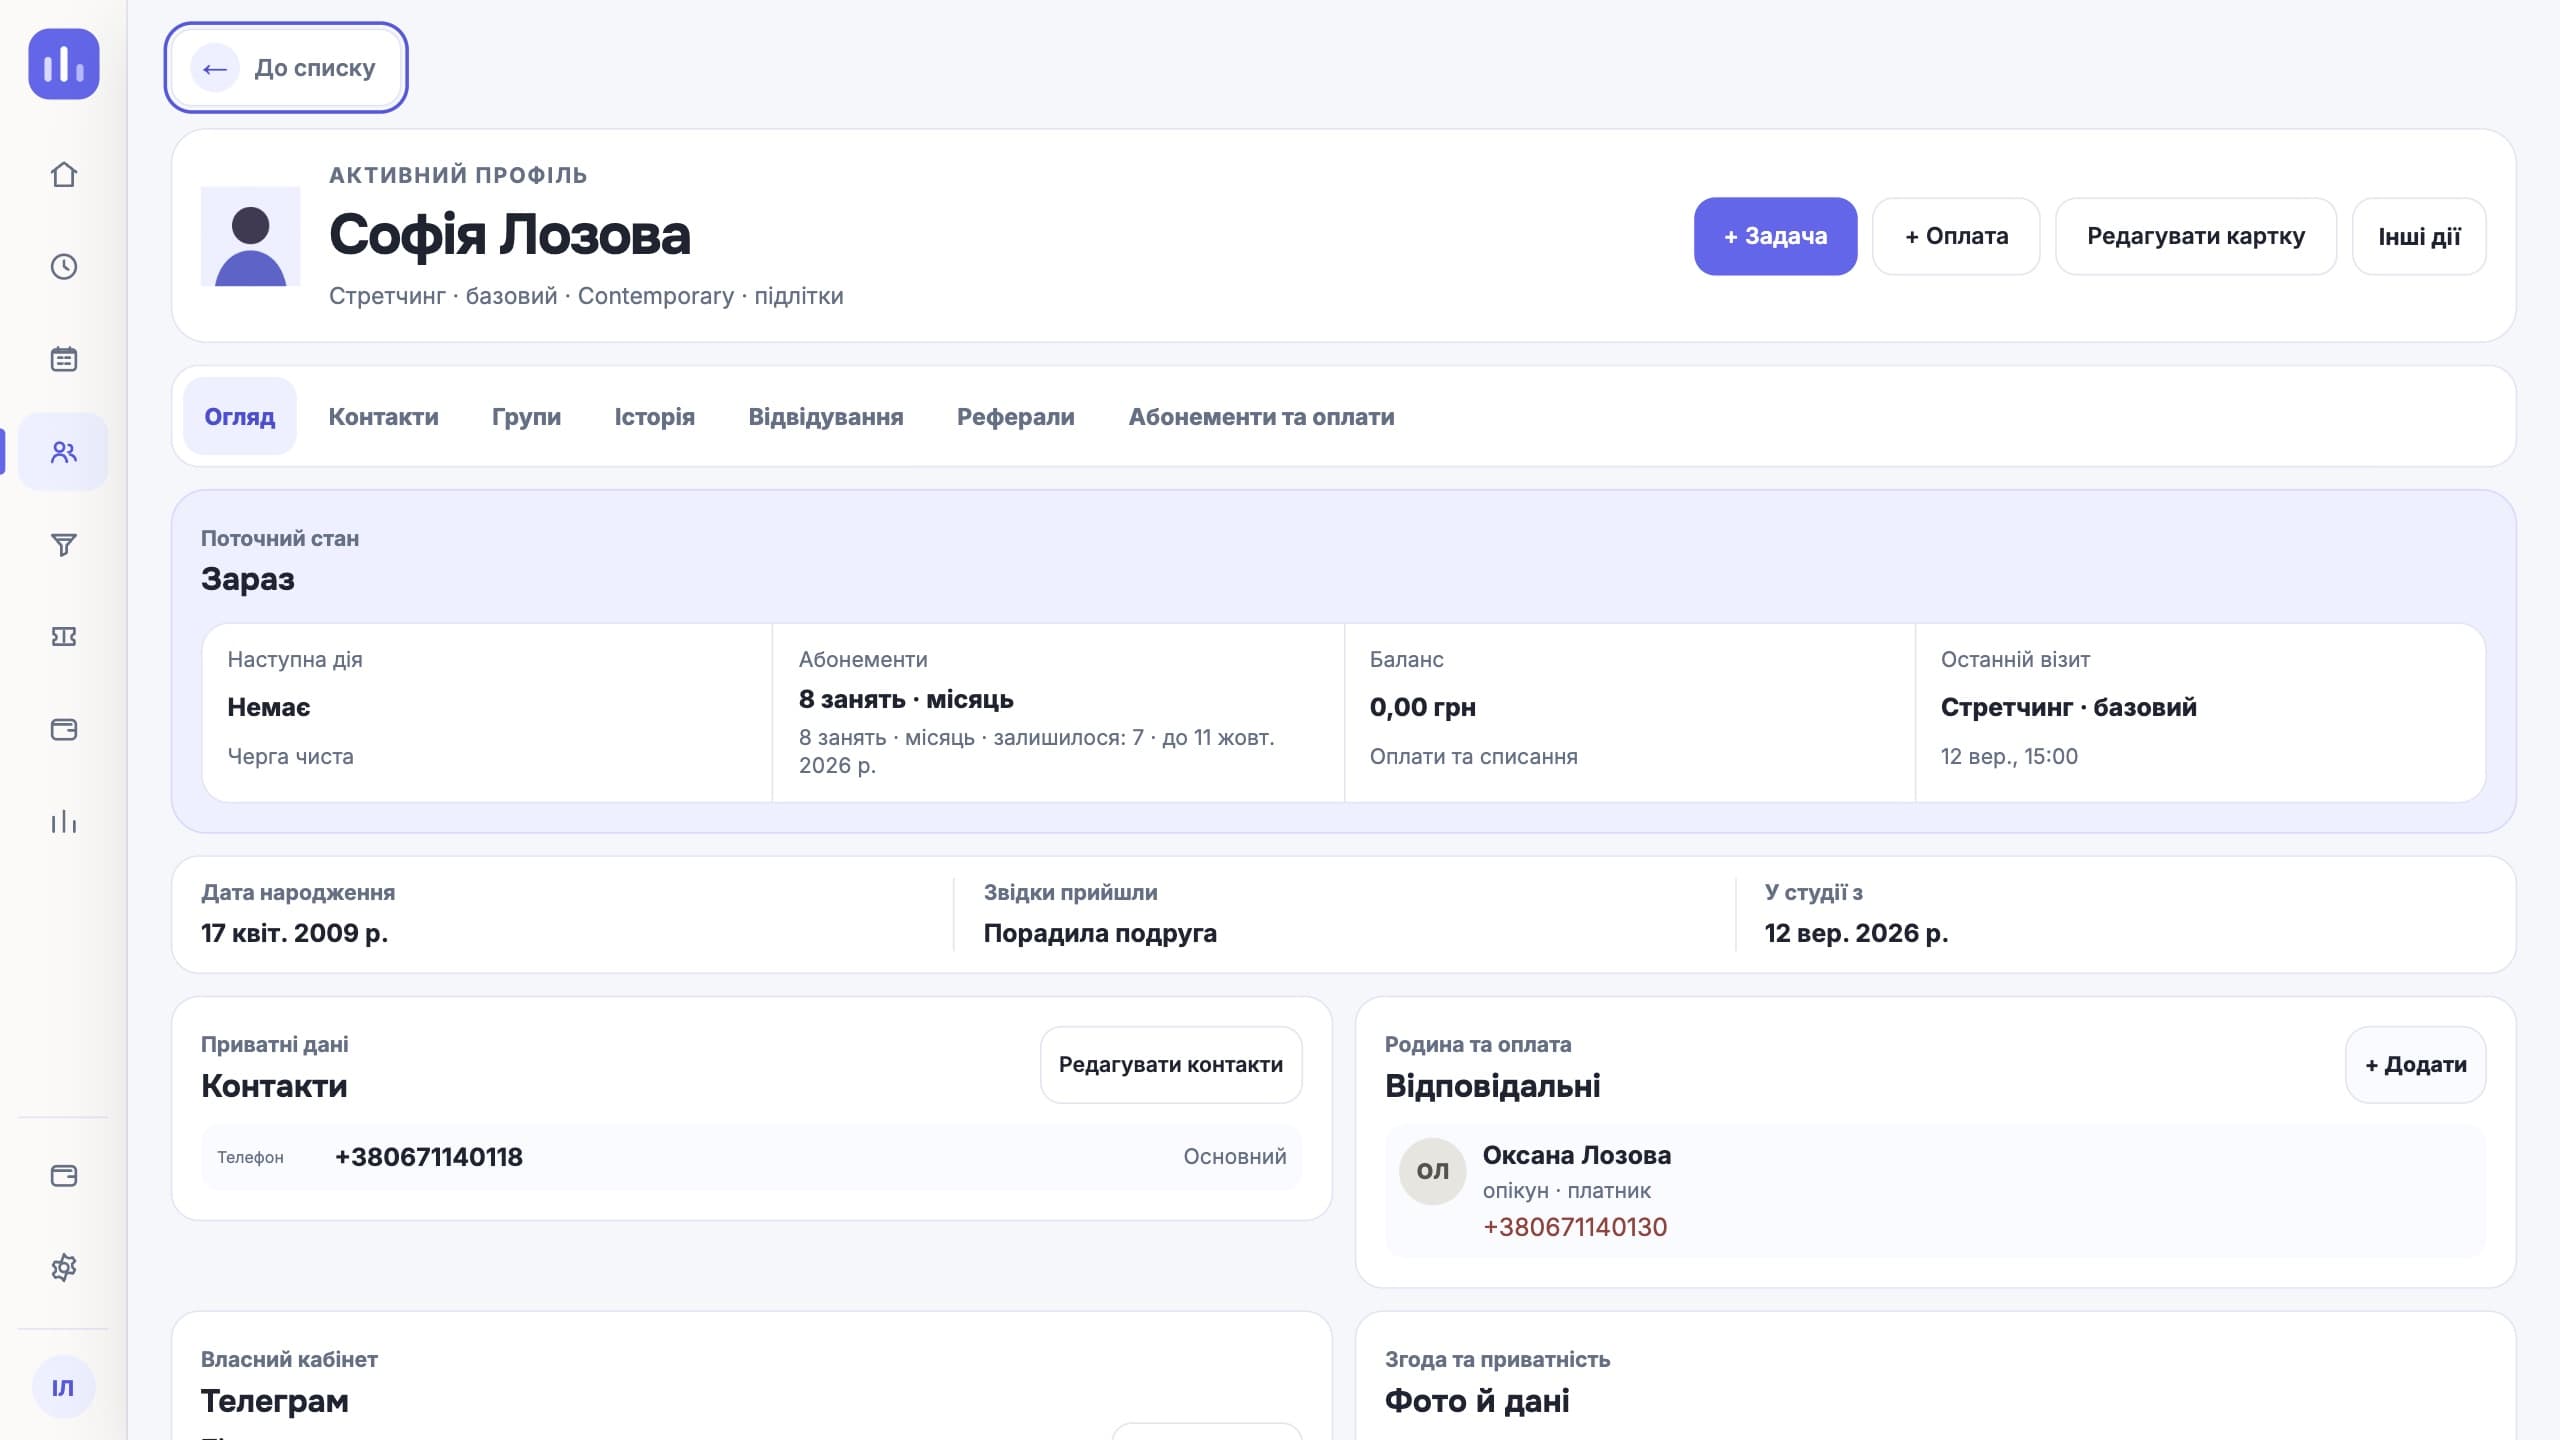Viewport: 2560px width, 1440px height.
Task: Open the funnel filter icon in sidebar
Action: tap(63, 544)
